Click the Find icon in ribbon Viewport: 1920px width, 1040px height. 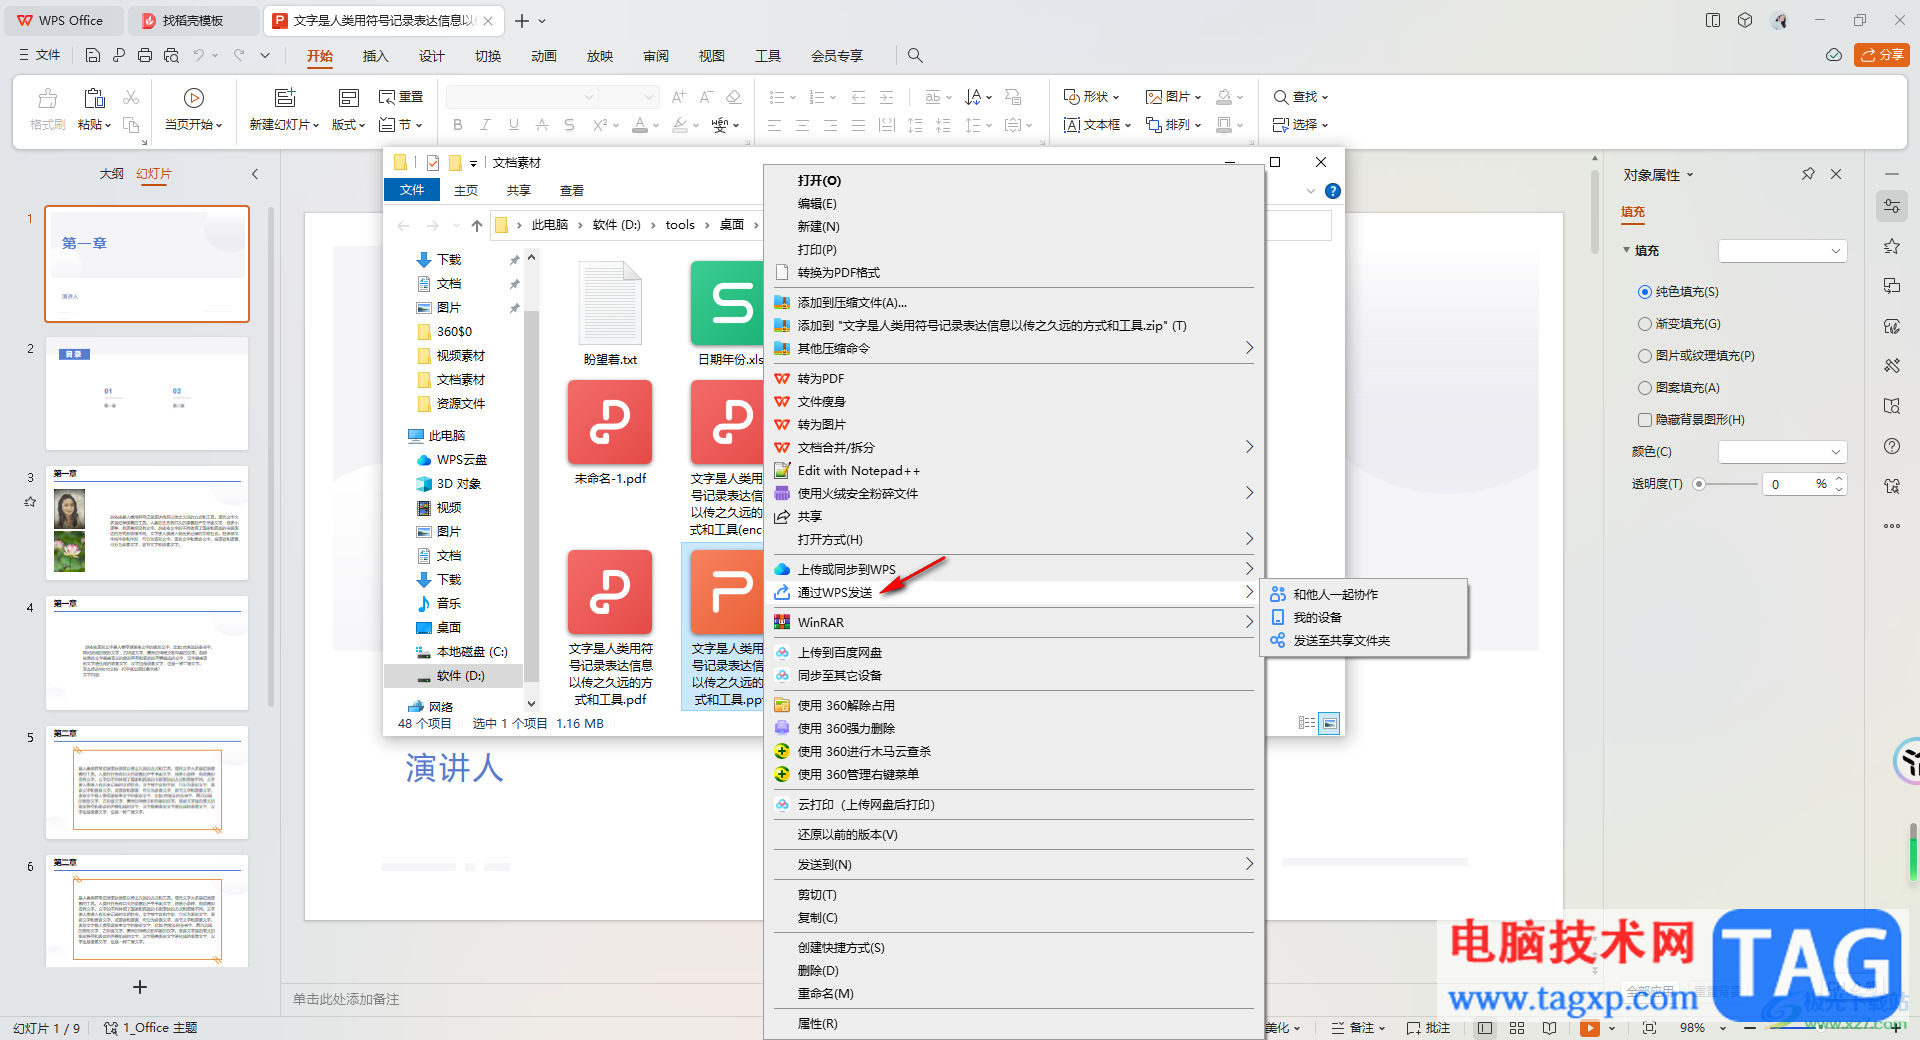(1281, 97)
